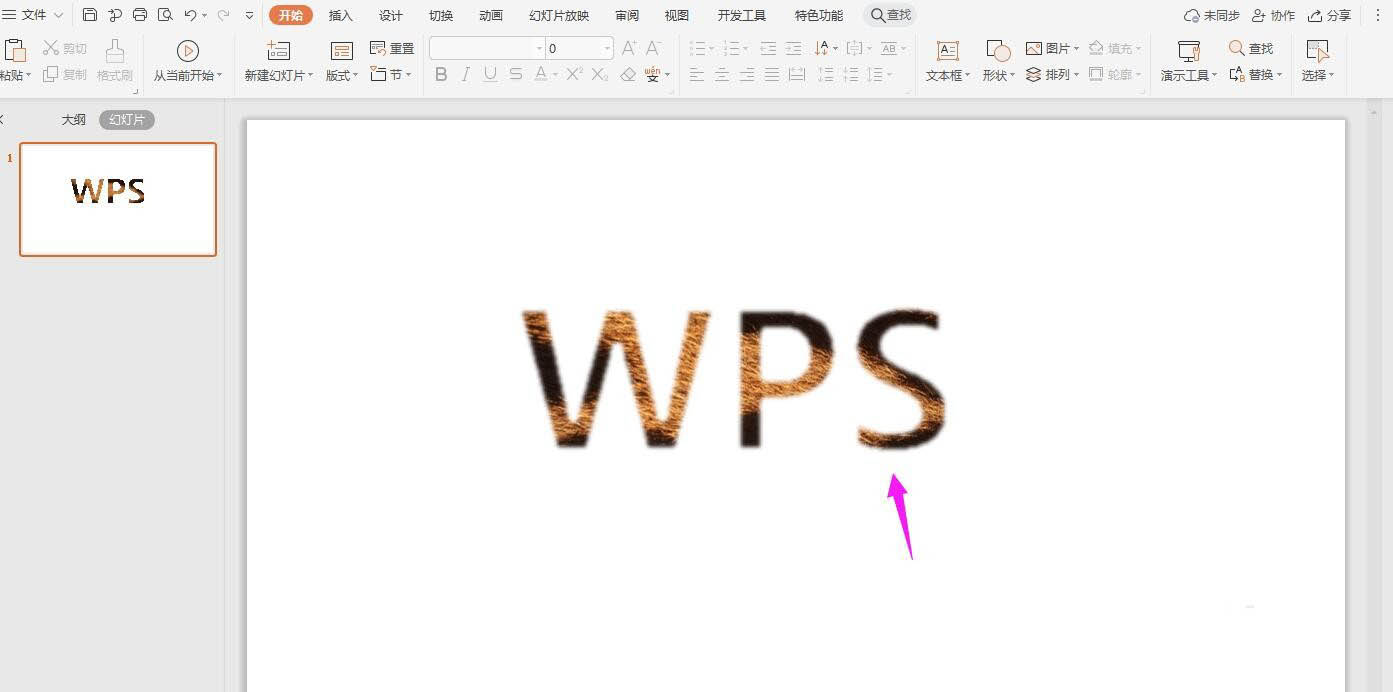Viewport: 1393px width, 692px height.
Task: Click the Copy (复制) icon
Action: point(51,75)
